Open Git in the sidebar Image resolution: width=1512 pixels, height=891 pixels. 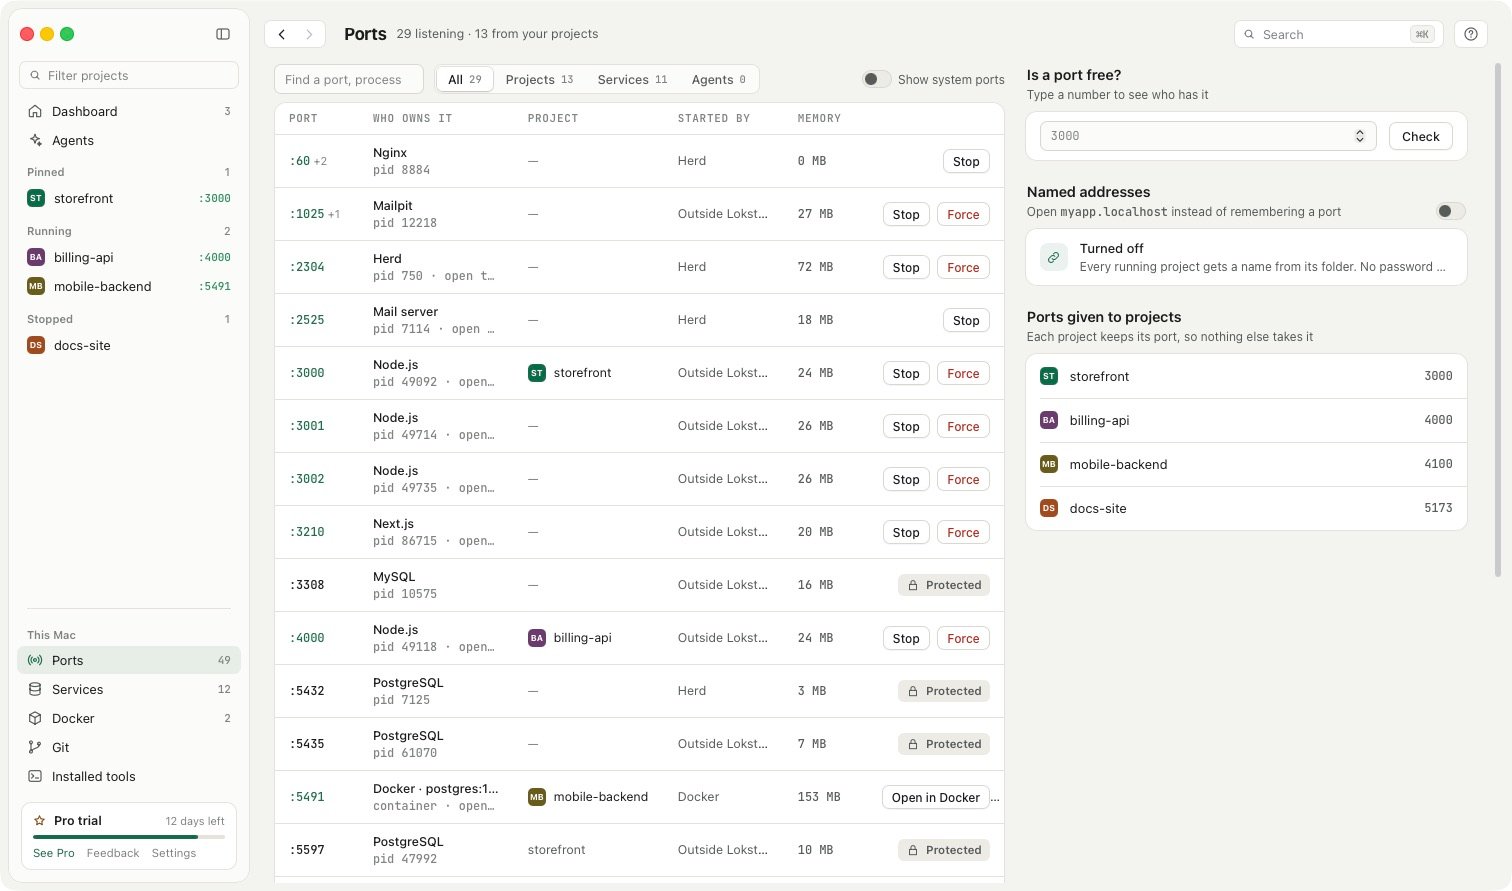[x=129, y=747]
